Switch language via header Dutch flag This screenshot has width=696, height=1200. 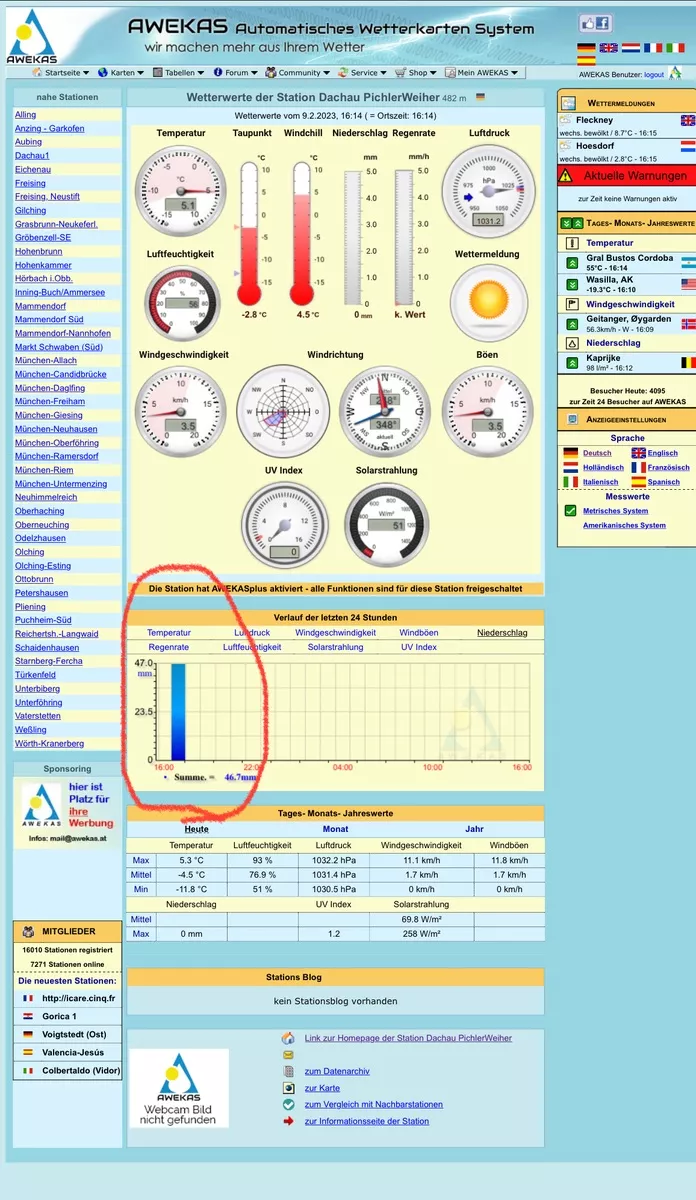tap(631, 47)
